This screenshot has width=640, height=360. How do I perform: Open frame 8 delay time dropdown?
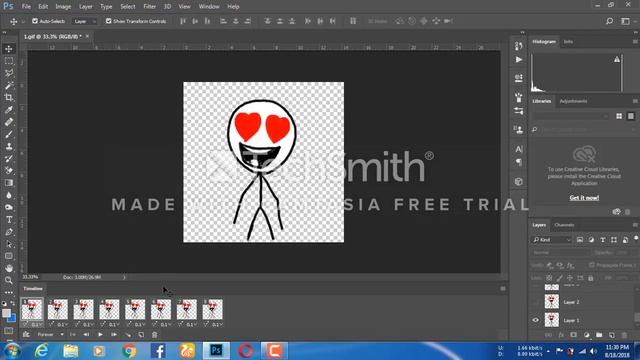217,324
